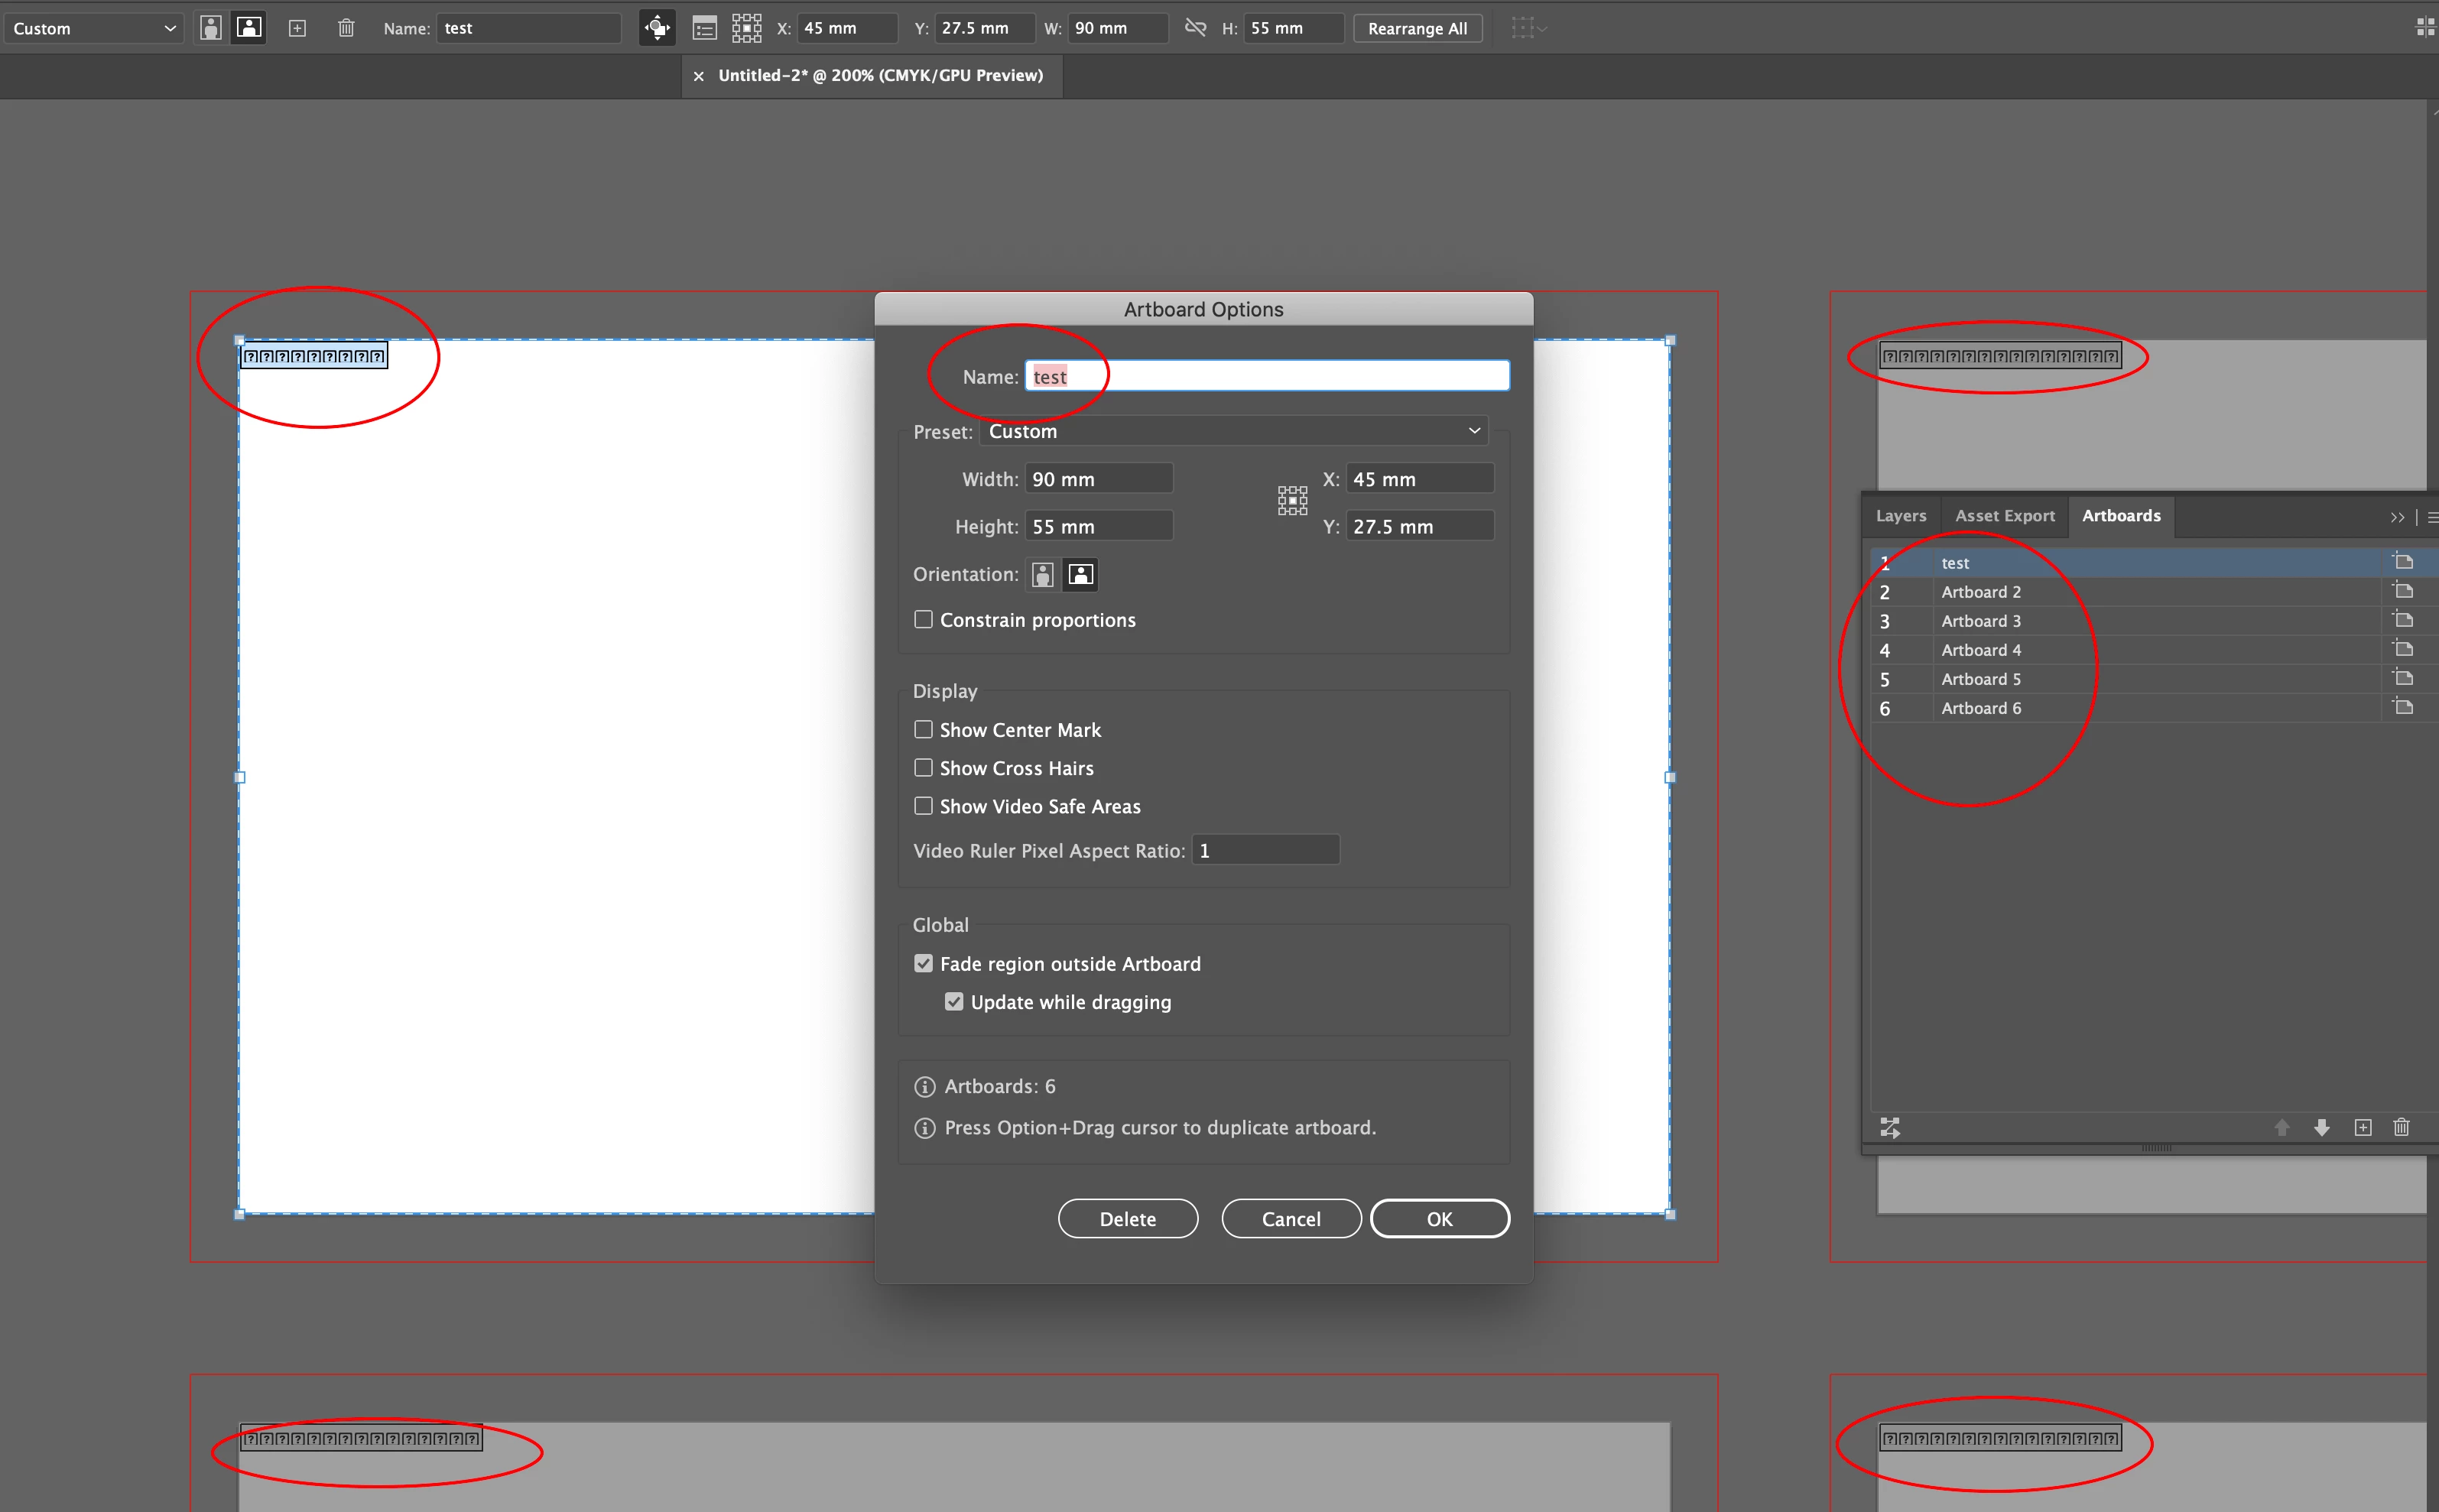The image size is (2439, 1512).
Task: Uncheck Fade region outside Artboard
Action: pyautogui.click(x=923, y=964)
